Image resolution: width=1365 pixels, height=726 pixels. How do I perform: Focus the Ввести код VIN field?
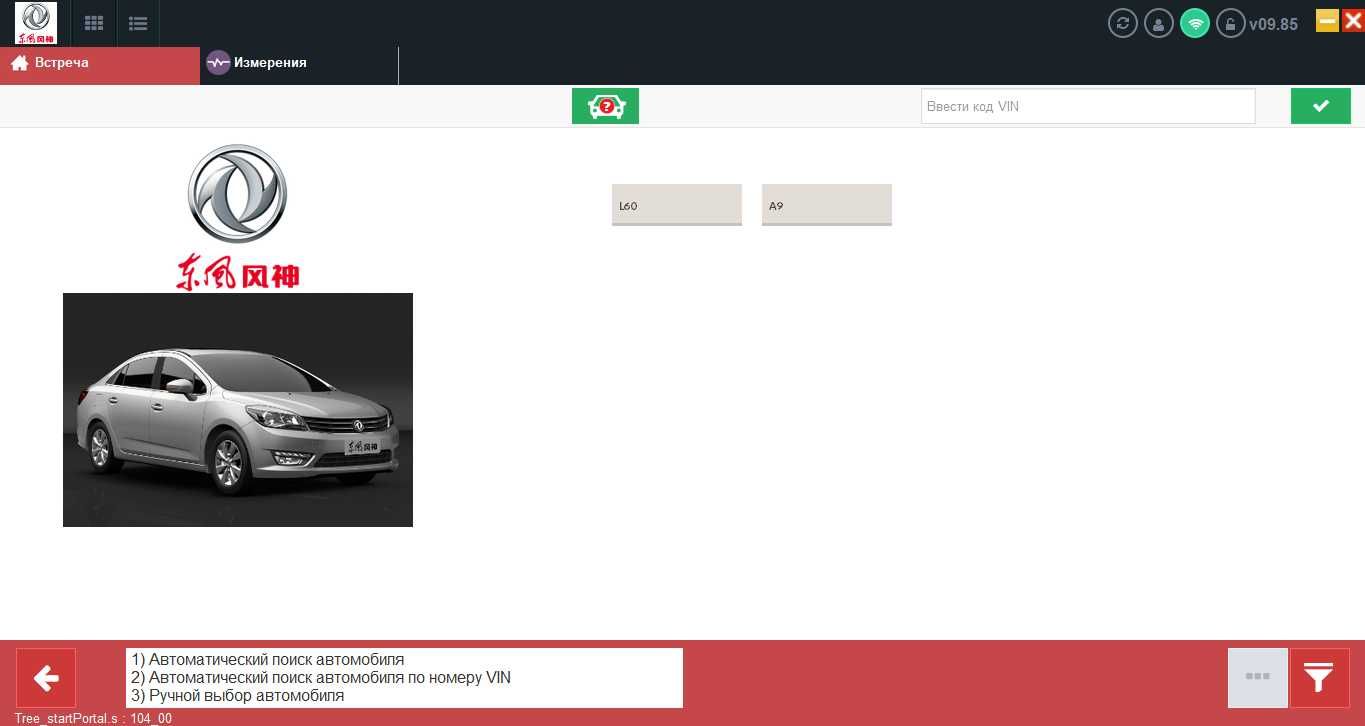(1088, 106)
